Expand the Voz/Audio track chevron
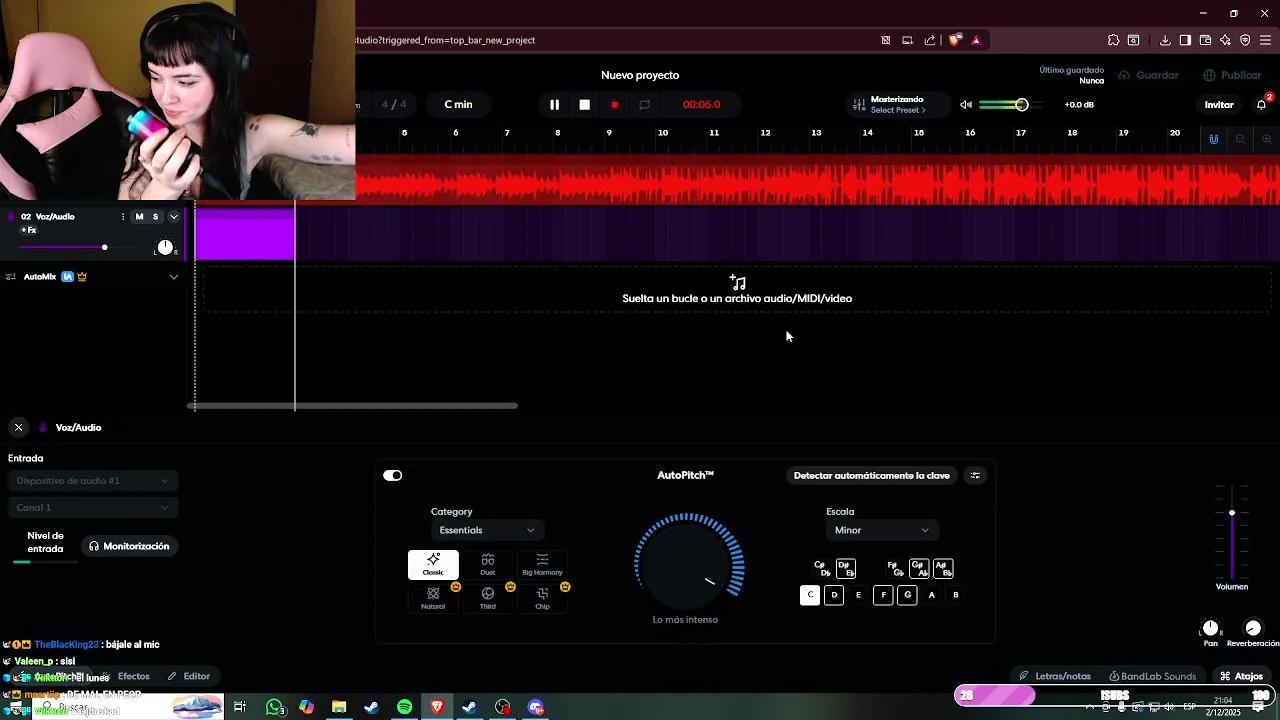Image resolution: width=1280 pixels, height=720 pixels. click(173, 217)
